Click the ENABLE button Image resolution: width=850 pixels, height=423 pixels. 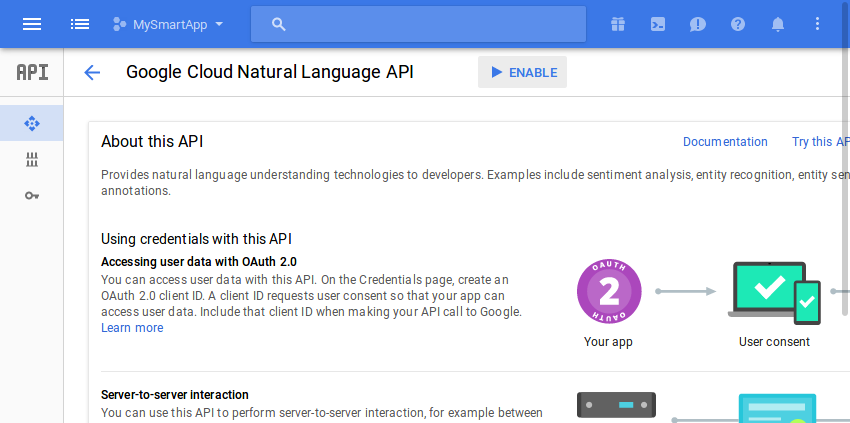523,72
